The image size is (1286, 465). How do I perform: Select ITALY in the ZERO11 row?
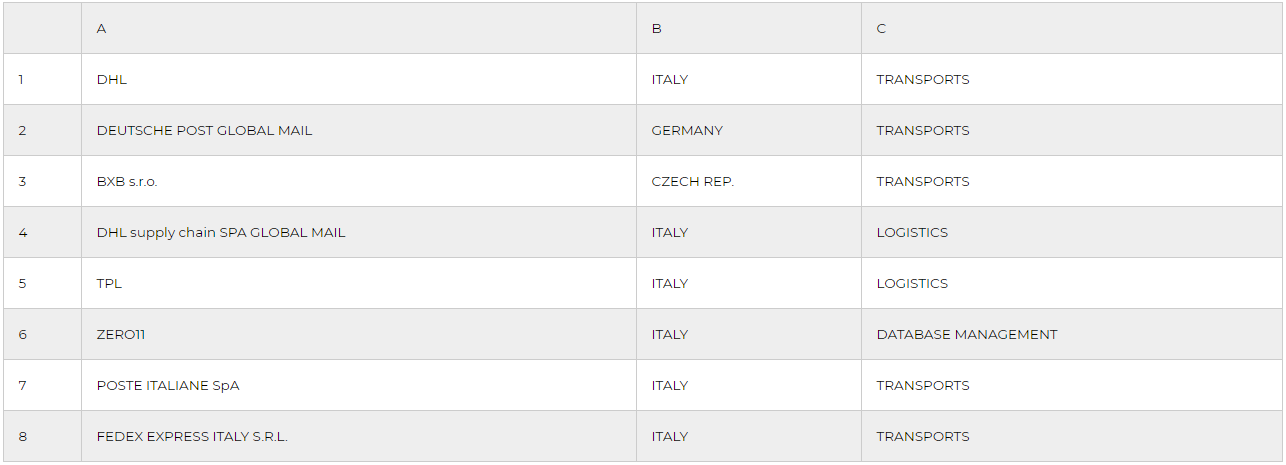click(669, 334)
